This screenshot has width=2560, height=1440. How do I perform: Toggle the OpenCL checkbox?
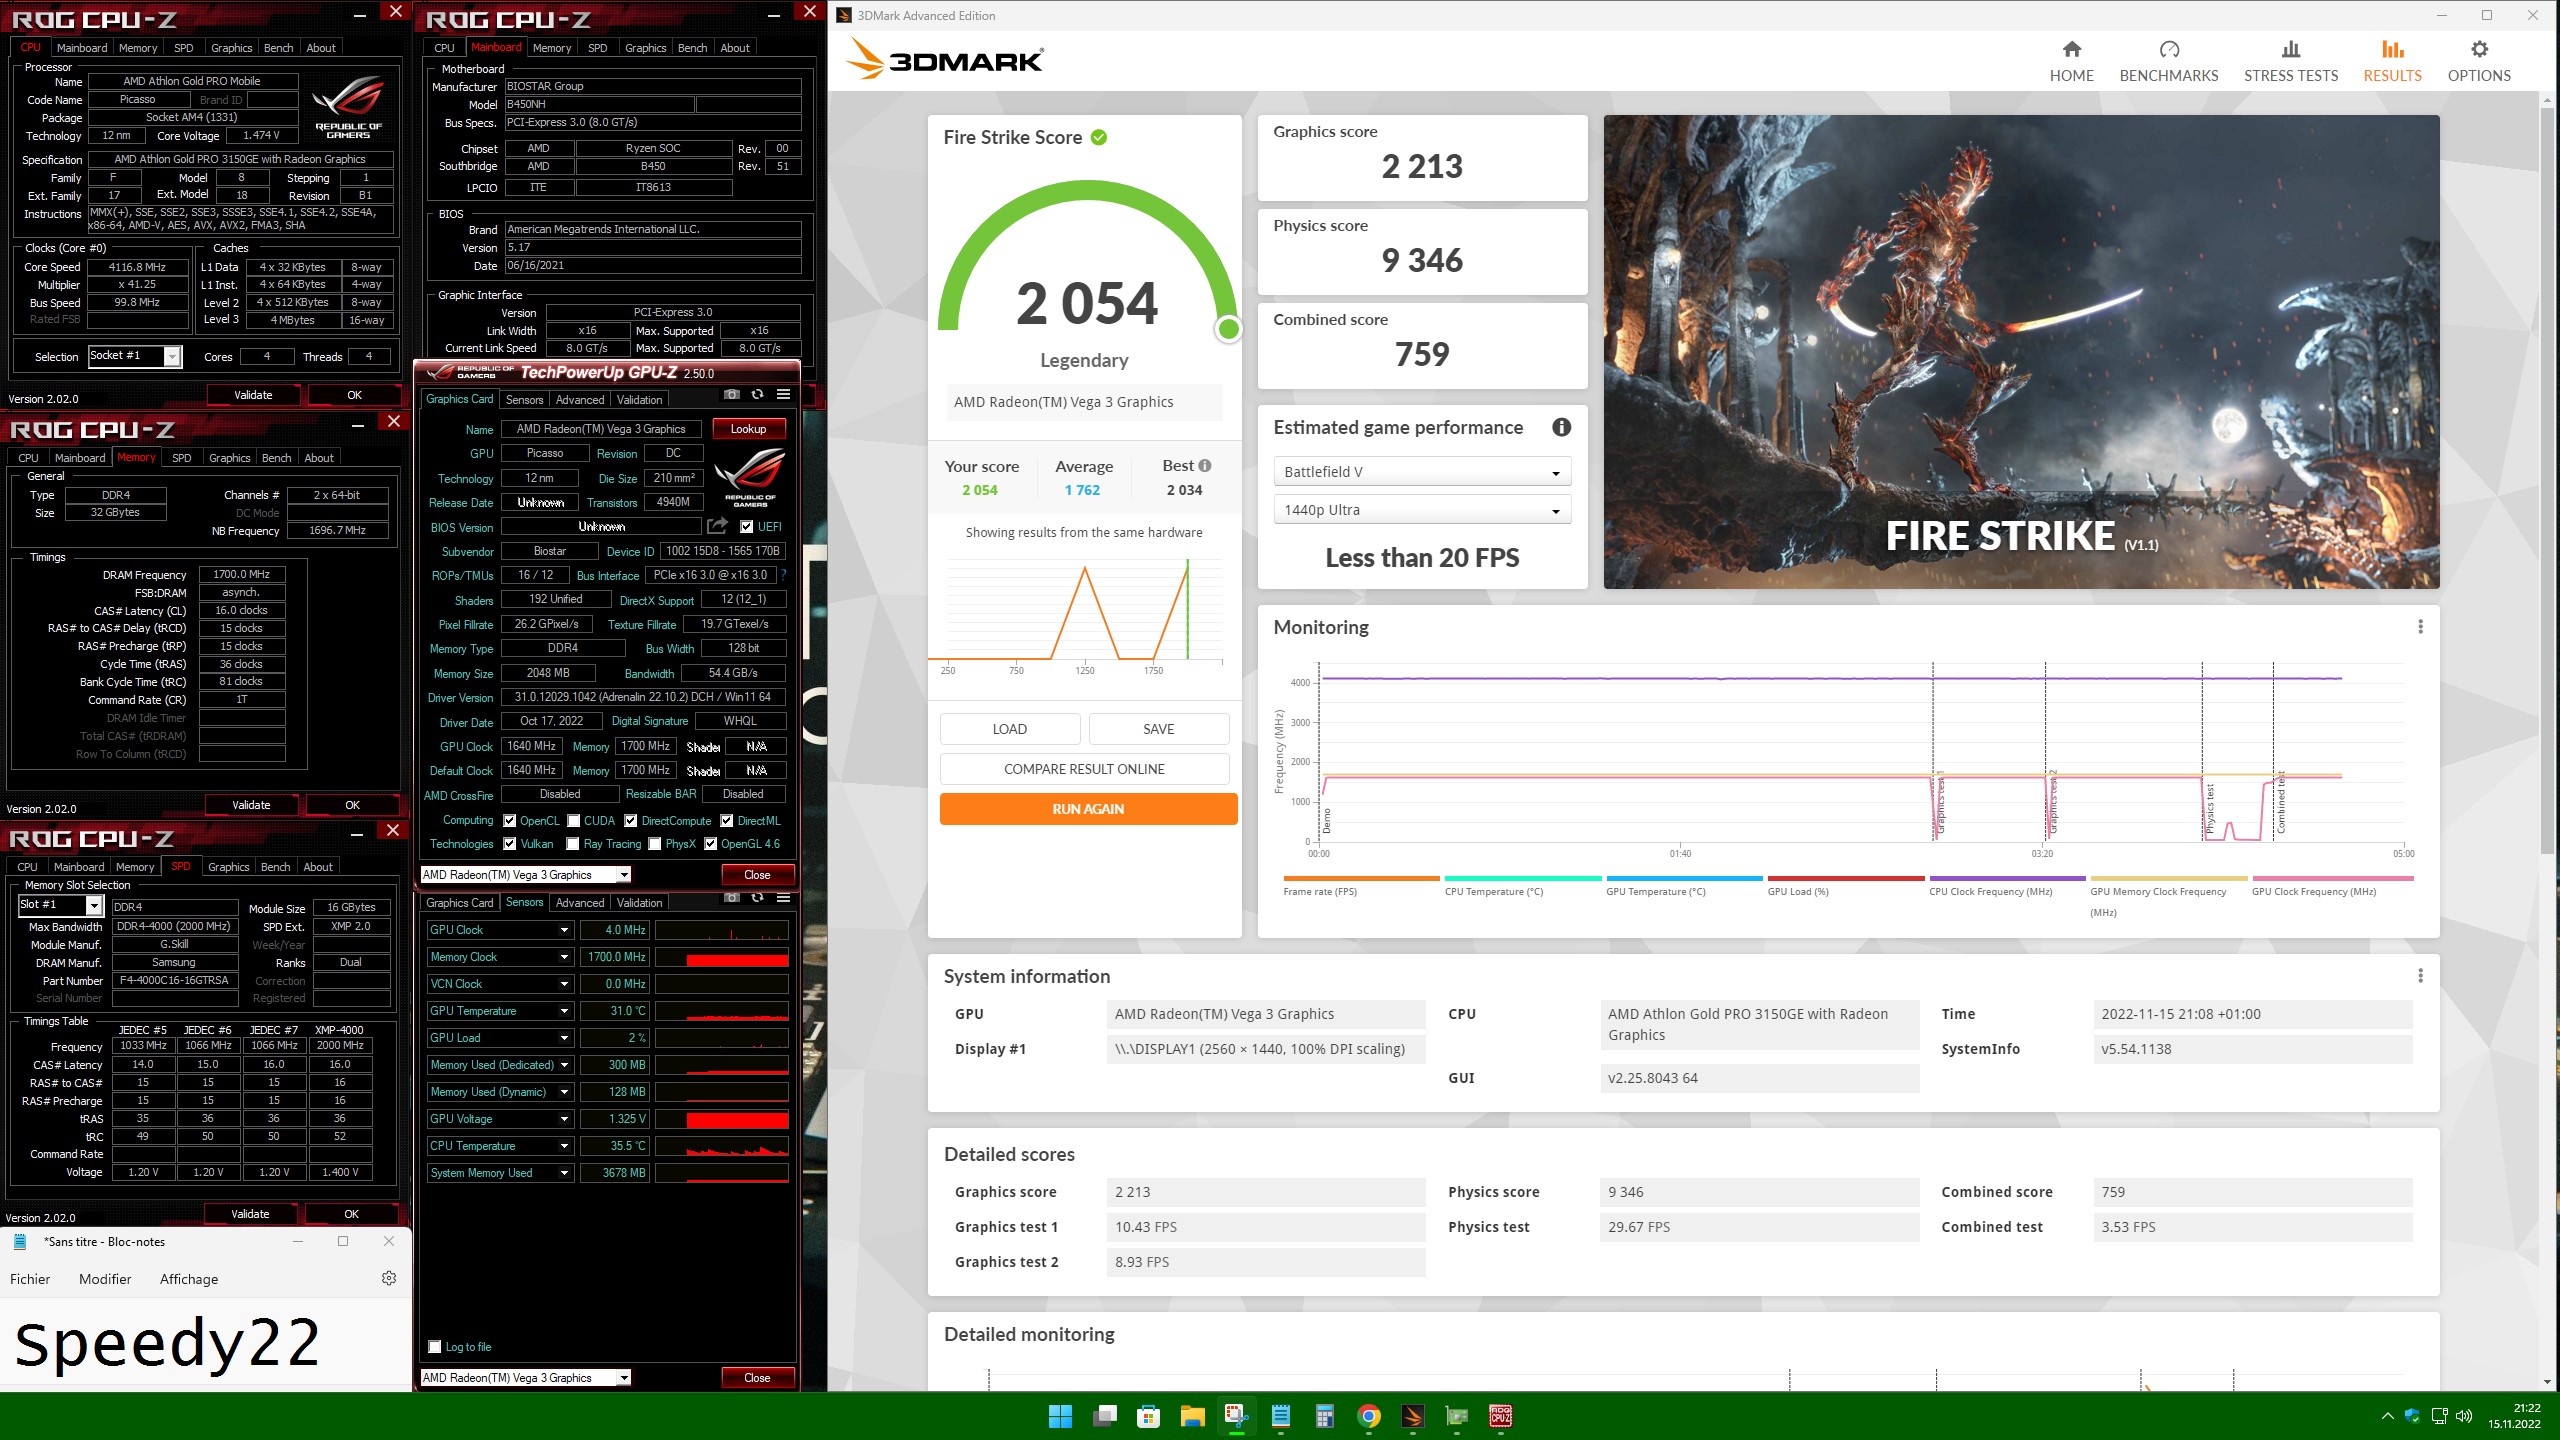pyautogui.click(x=510, y=821)
